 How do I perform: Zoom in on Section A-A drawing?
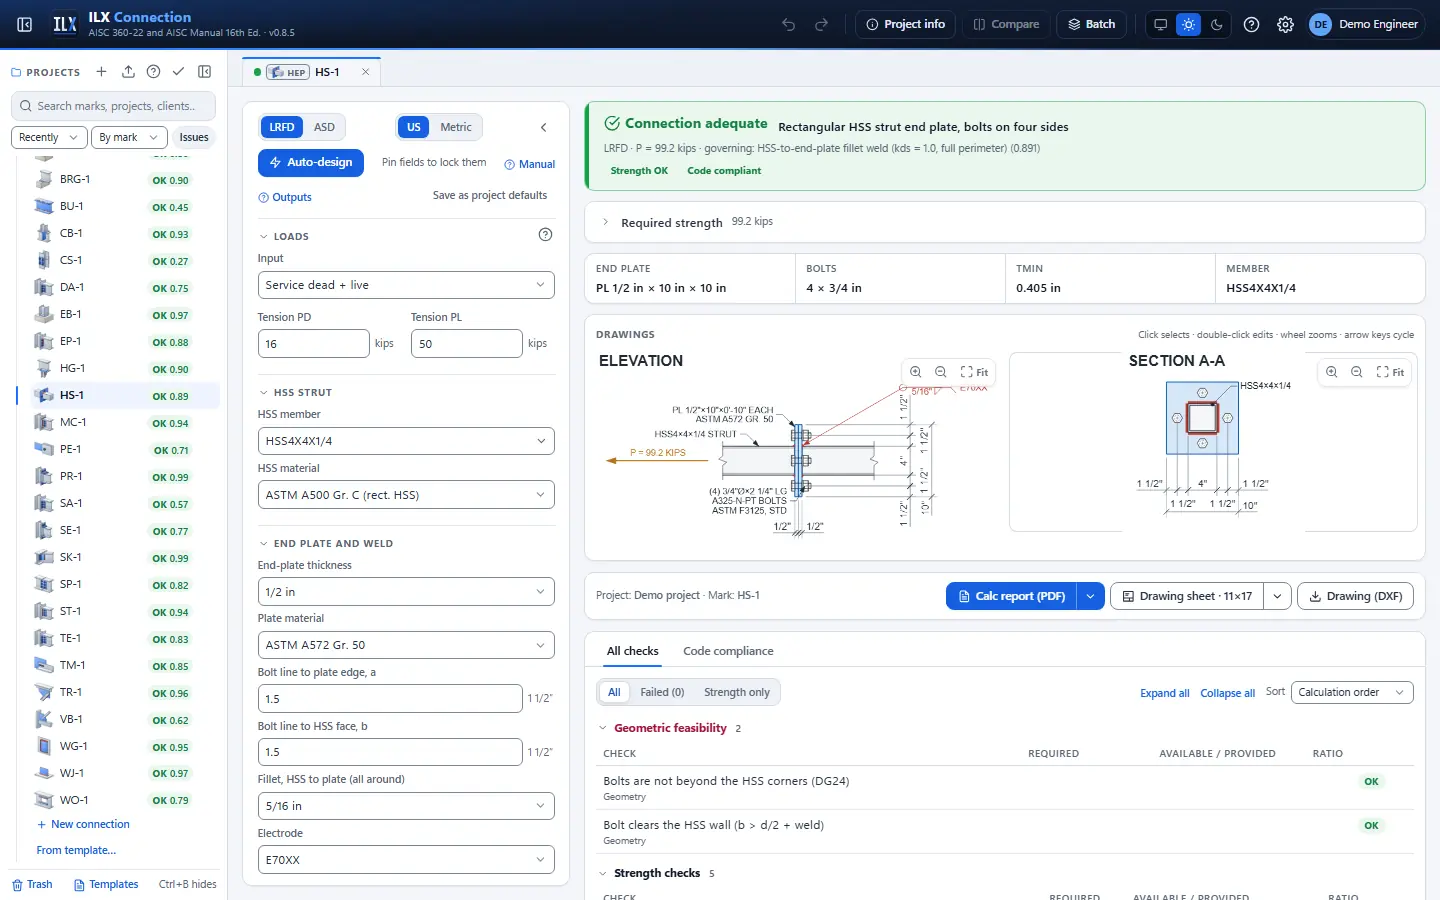tap(1331, 372)
